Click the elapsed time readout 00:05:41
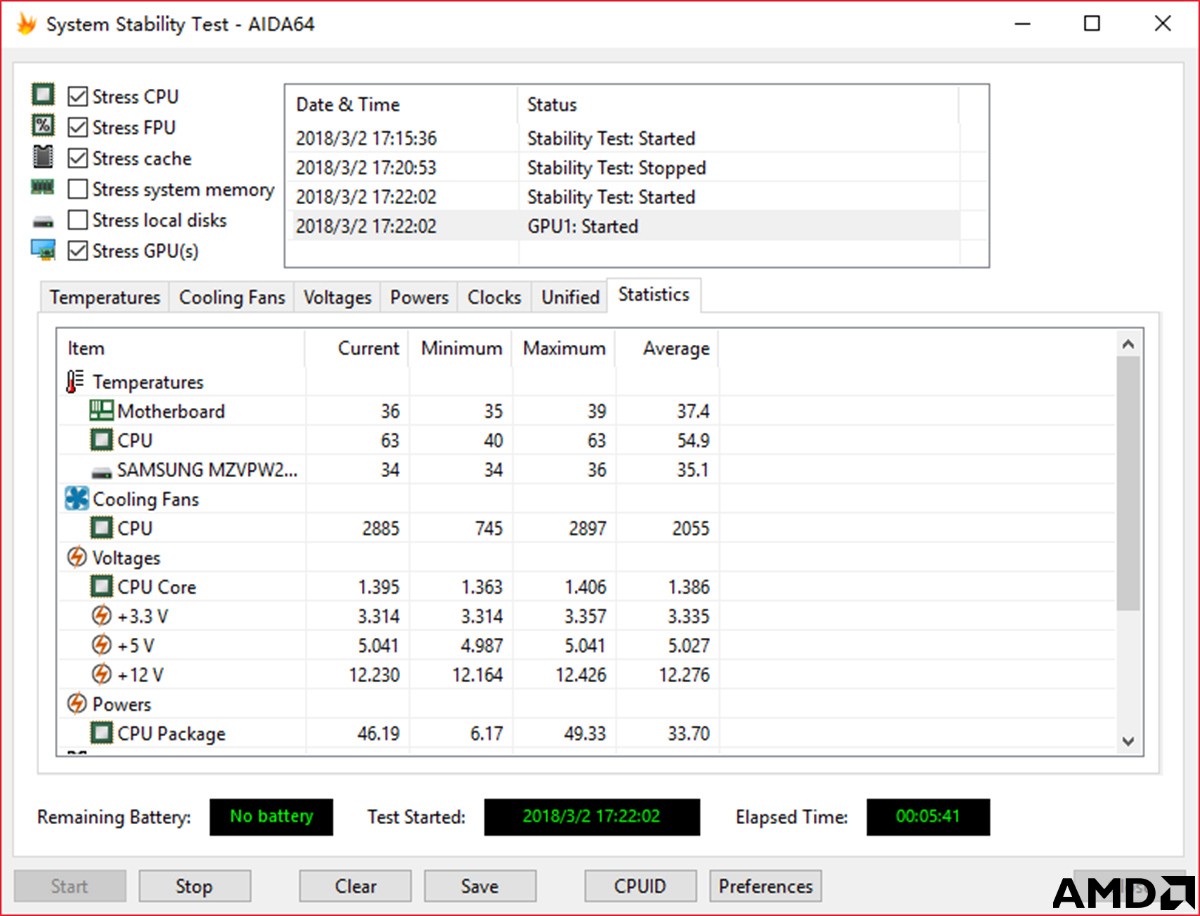Screen dimensions: 1200x916 pyautogui.click(x=928, y=816)
